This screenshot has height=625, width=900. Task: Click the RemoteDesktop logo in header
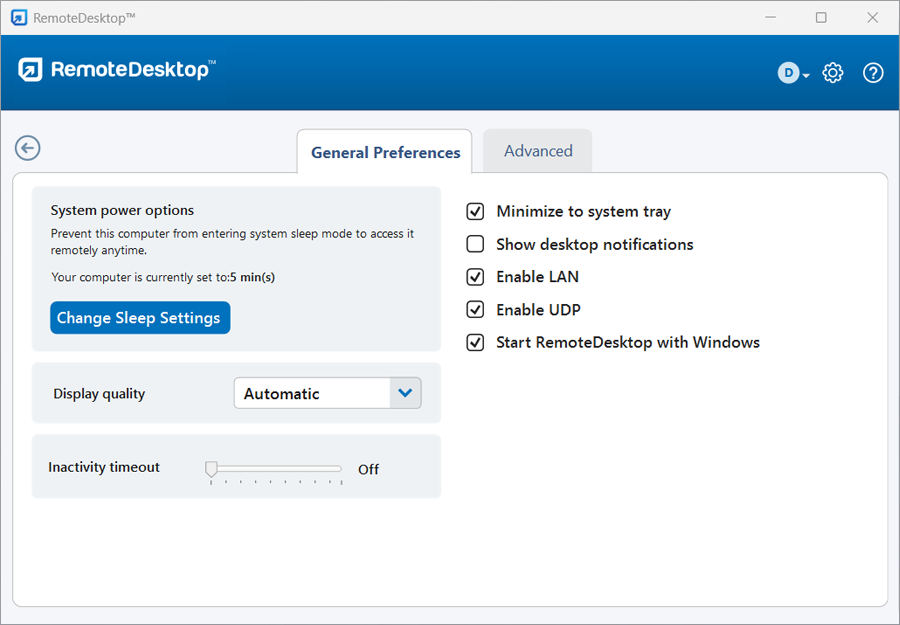115,70
